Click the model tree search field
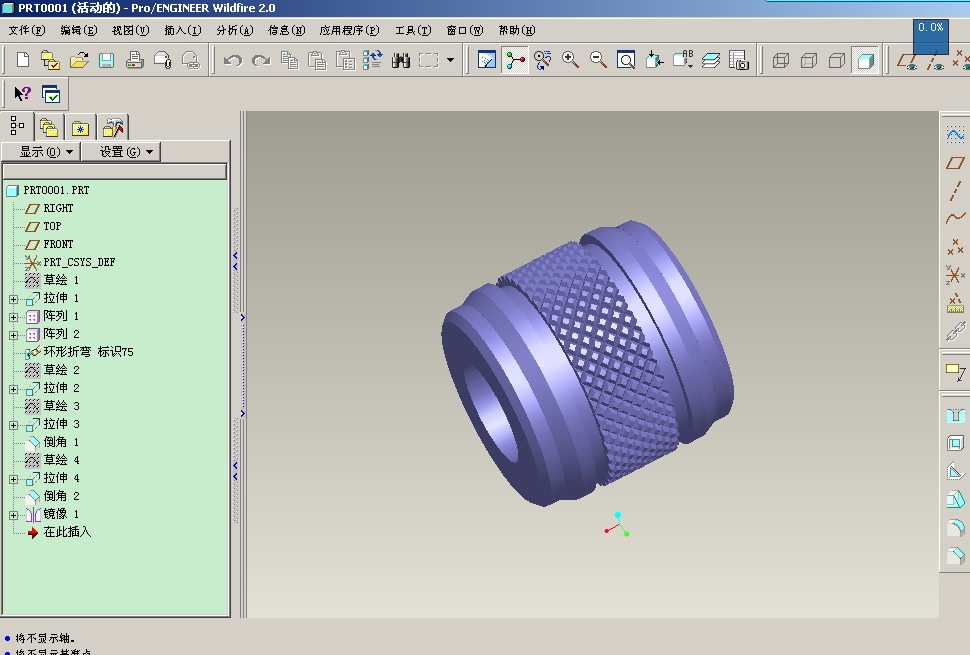The height and width of the screenshot is (655, 970). click(115, 171)
